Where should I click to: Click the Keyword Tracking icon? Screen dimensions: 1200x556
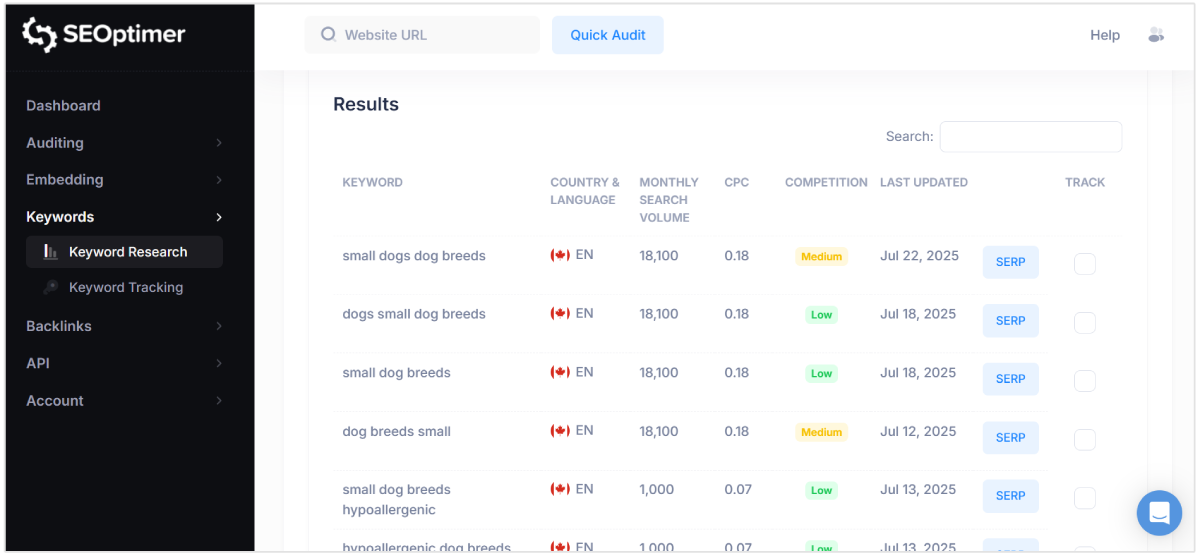tap(51, 288)
